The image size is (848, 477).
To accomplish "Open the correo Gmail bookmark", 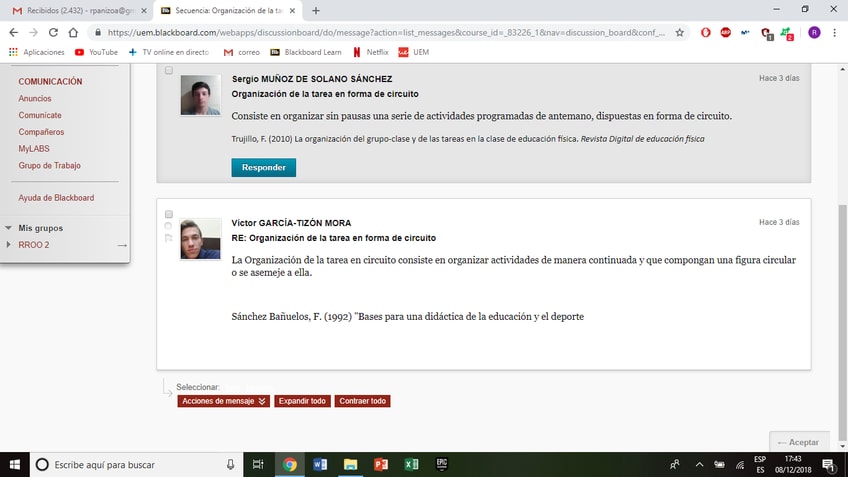I will [x=242, y=52].
